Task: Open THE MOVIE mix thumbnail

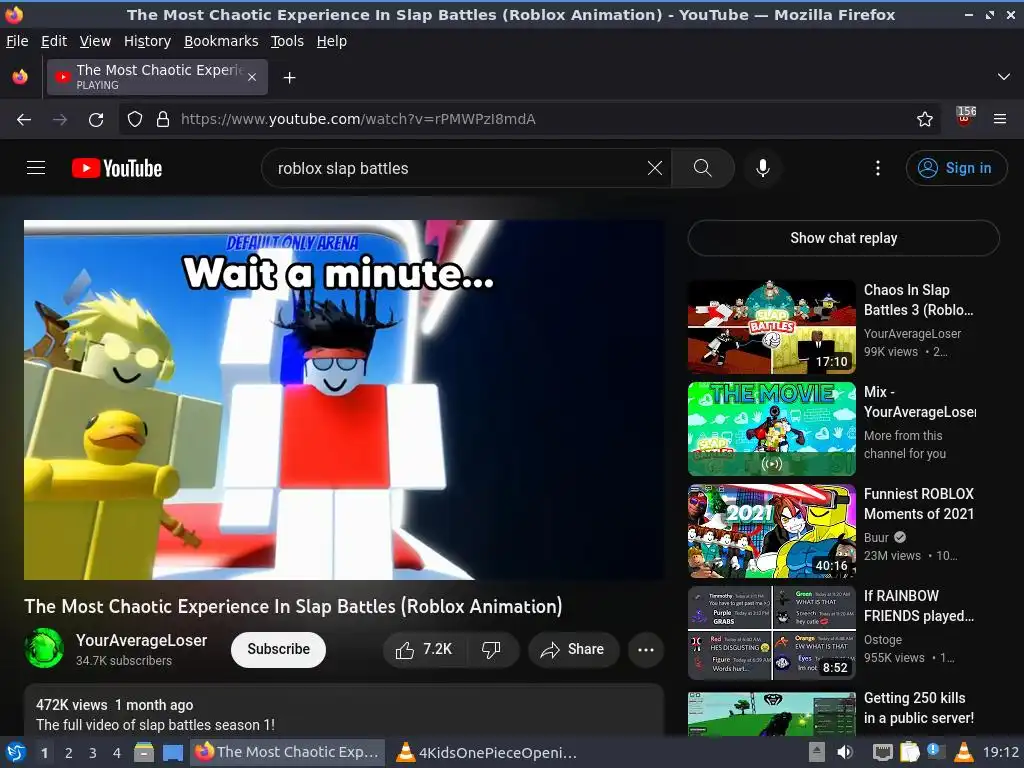Action: click(771, 428)
